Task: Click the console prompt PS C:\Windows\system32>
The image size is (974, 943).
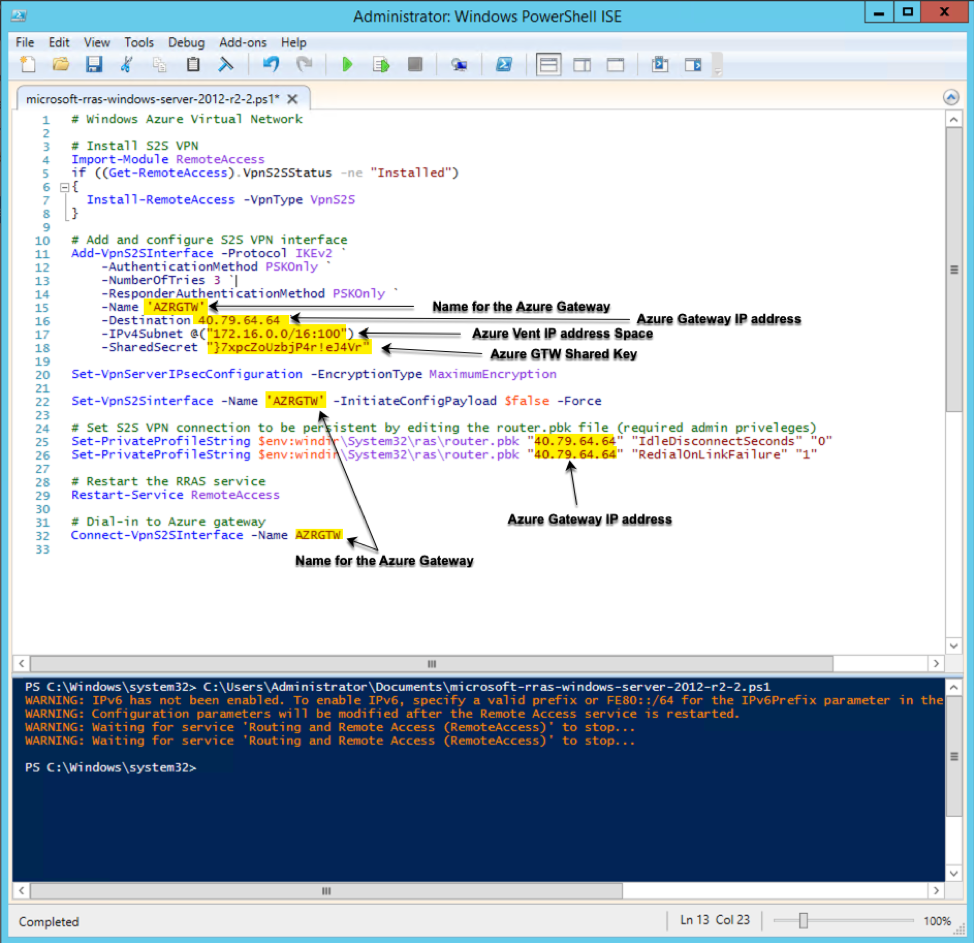Action: tap(111, 768)
